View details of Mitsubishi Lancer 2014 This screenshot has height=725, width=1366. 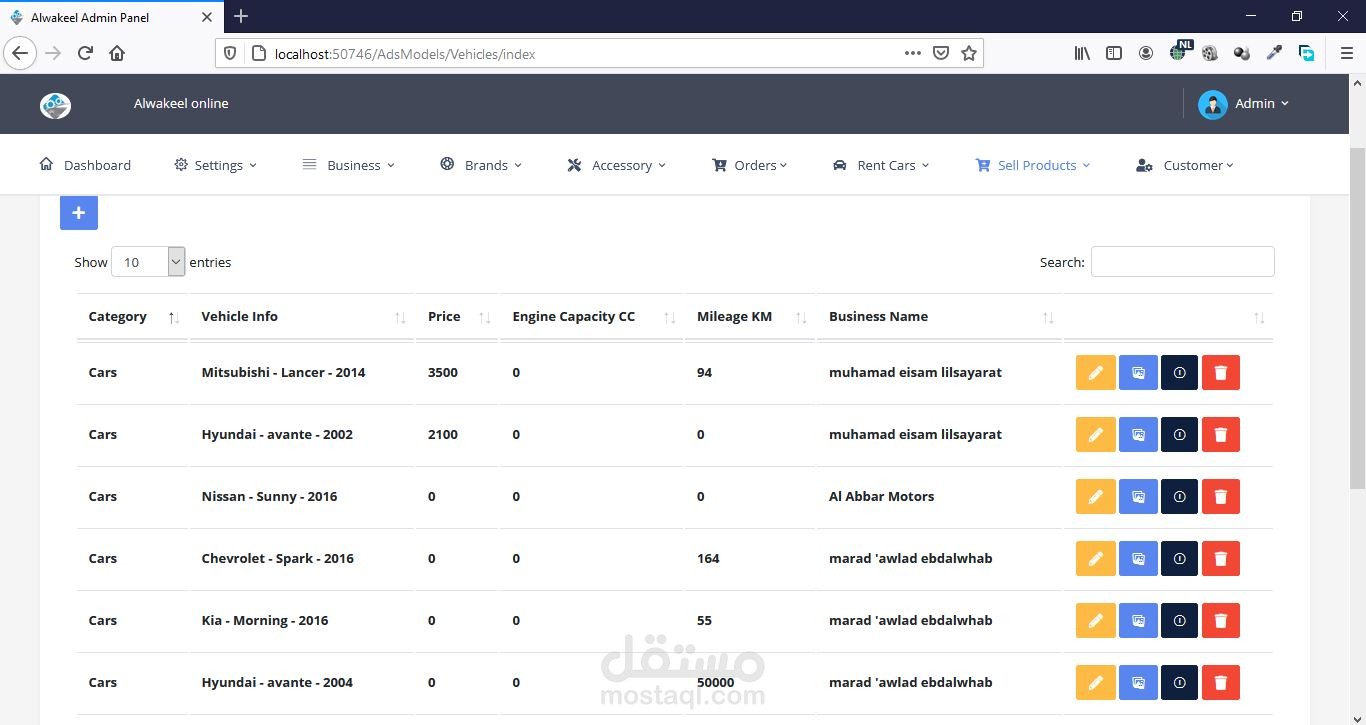(x=1179, y=372)
